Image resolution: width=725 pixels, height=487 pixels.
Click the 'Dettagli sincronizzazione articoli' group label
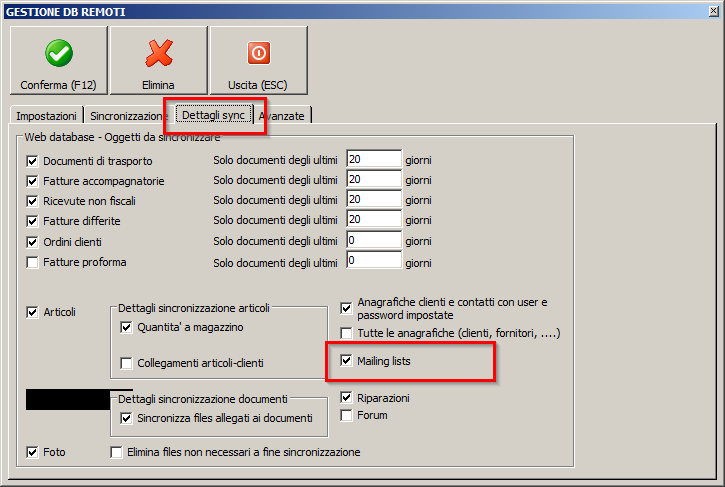pos(194,308)
